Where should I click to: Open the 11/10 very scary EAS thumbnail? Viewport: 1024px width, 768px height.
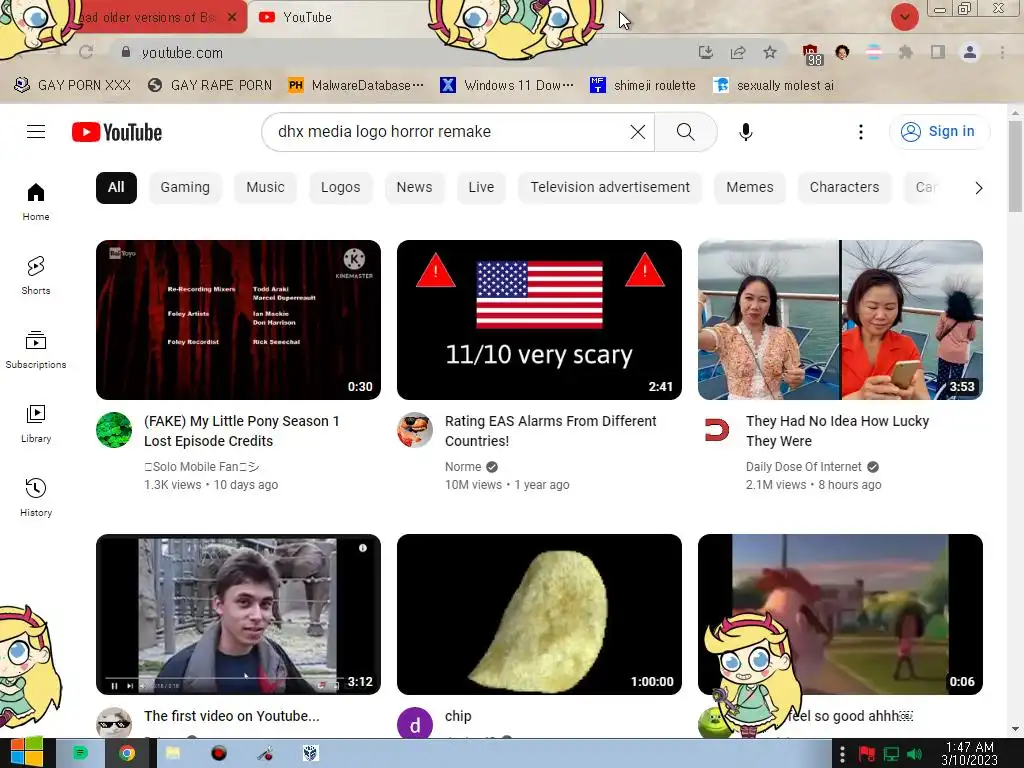point(539,320)
